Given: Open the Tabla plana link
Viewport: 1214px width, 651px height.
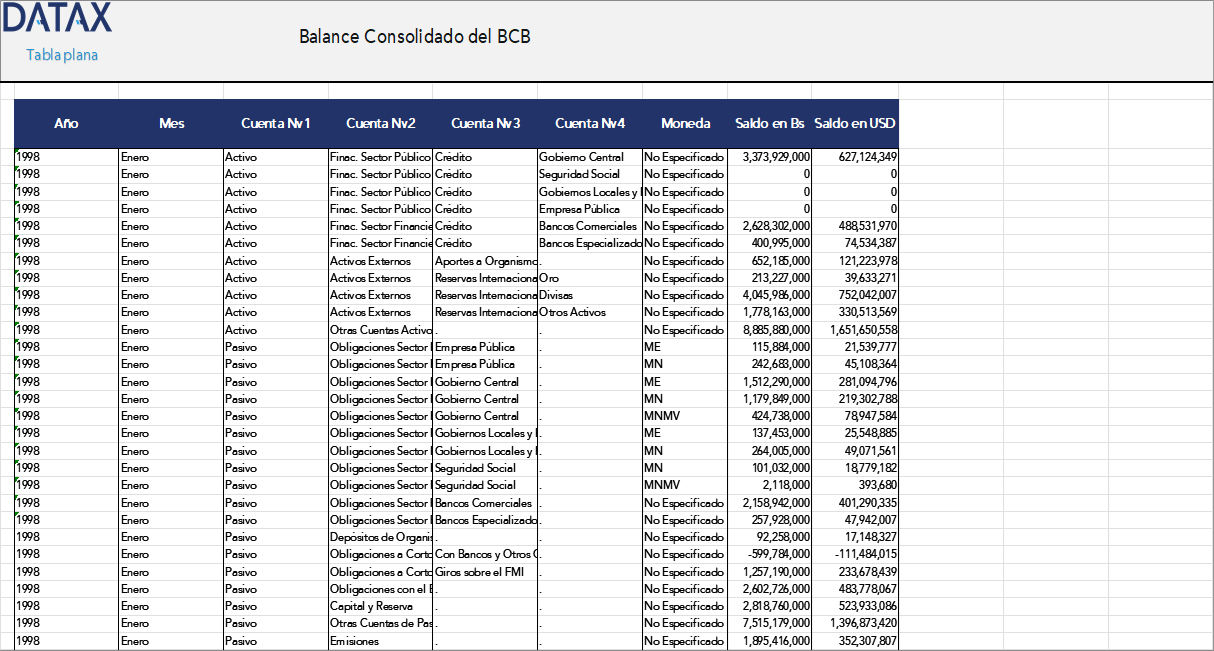Looking at the screenshot, I should tap(60, 56).
